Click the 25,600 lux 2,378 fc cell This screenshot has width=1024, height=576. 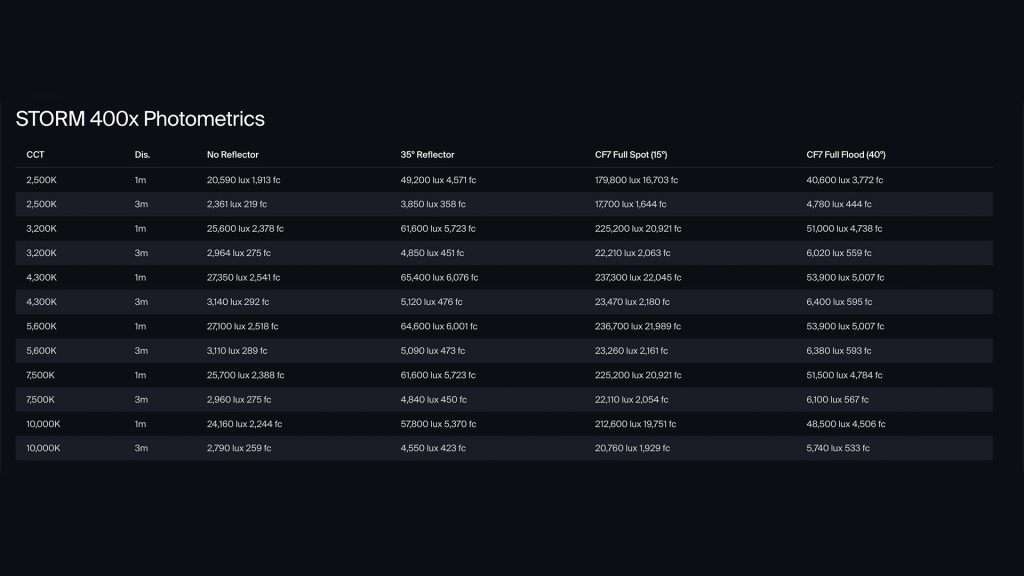[243, 229]
